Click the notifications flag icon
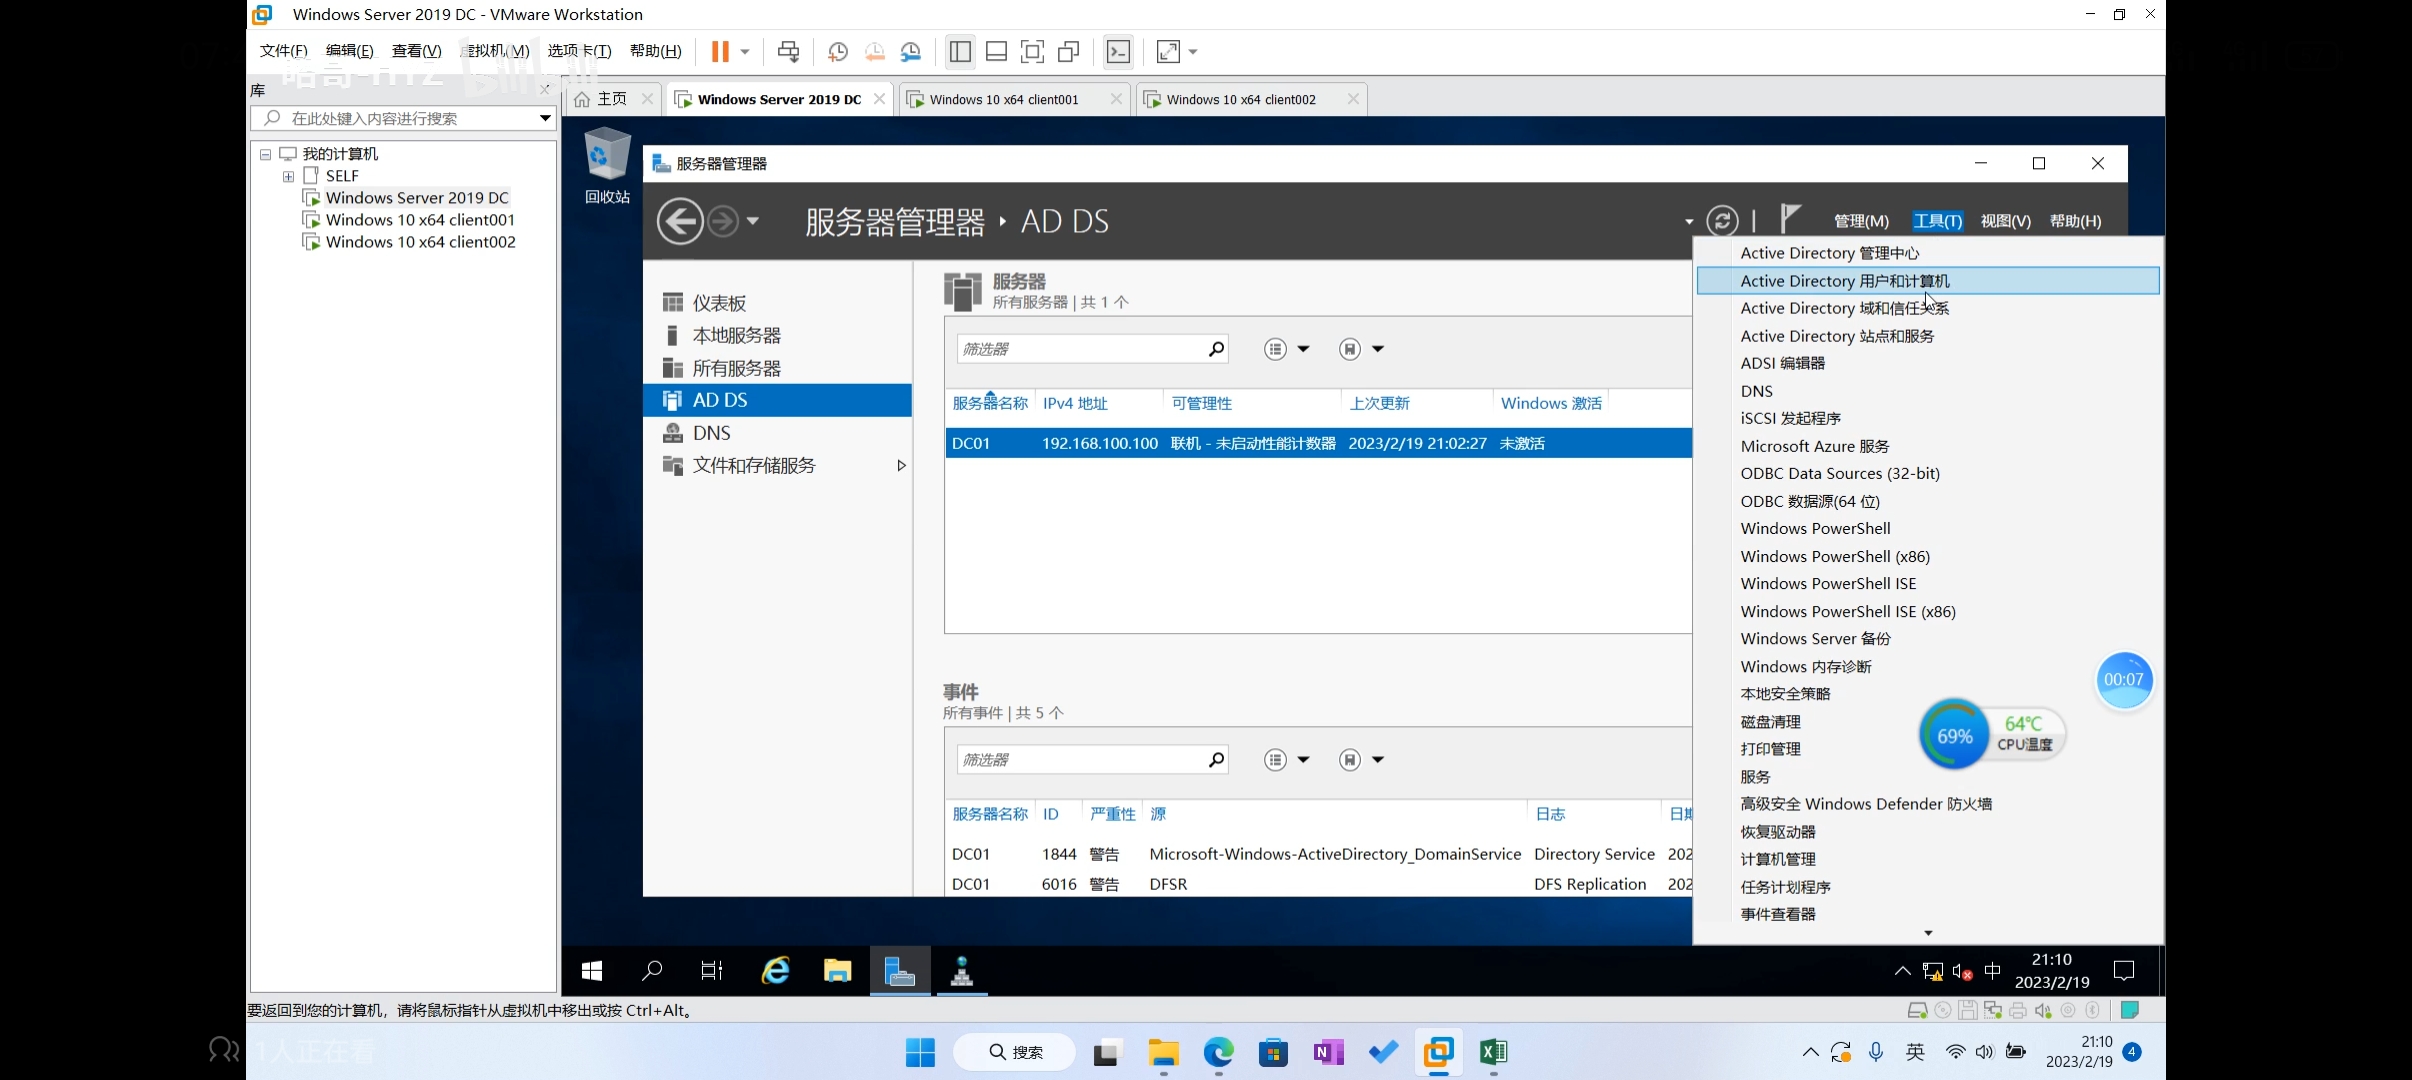The height and width of the screenshot is (1080, 2412). [1790, 218]
